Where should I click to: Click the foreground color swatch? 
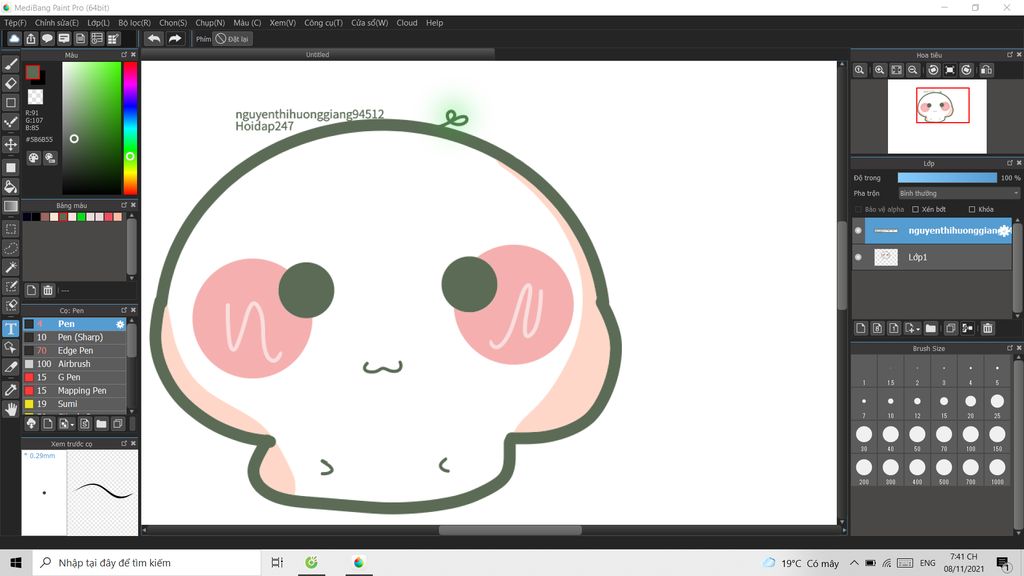point(33,72)
